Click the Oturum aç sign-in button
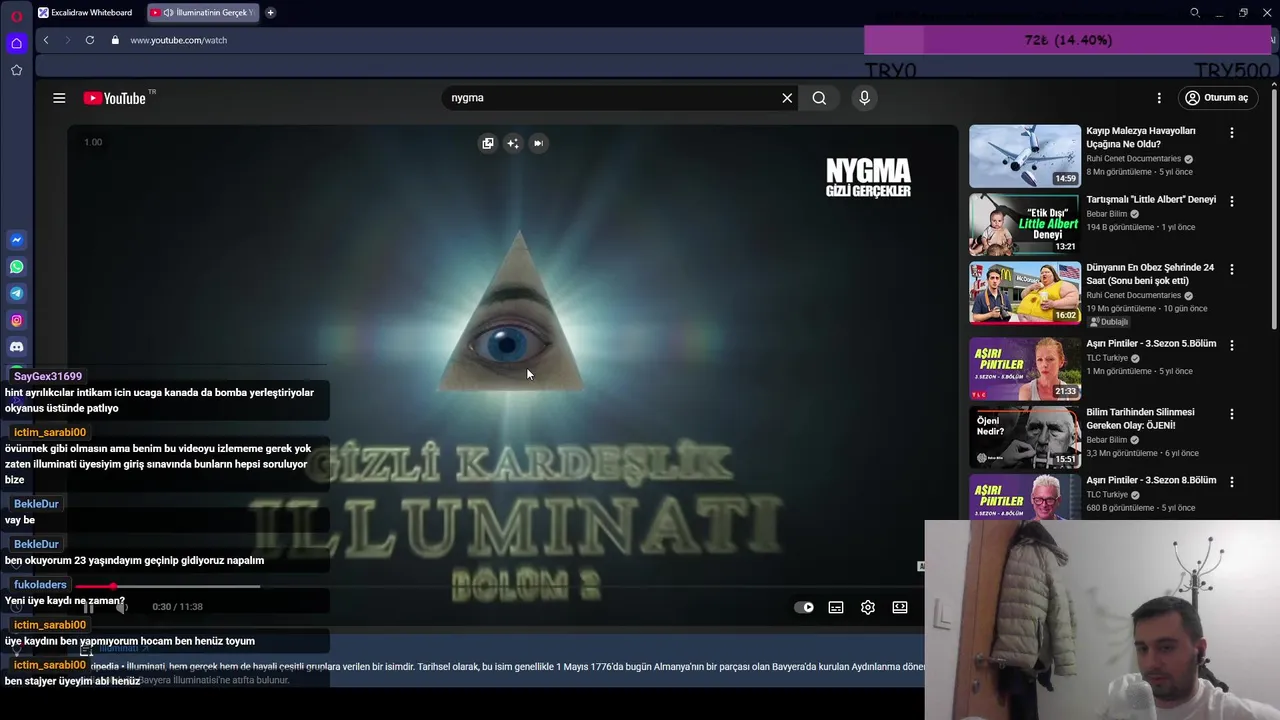Viewport: 1280px width, 720px height. coord(1216,98)
